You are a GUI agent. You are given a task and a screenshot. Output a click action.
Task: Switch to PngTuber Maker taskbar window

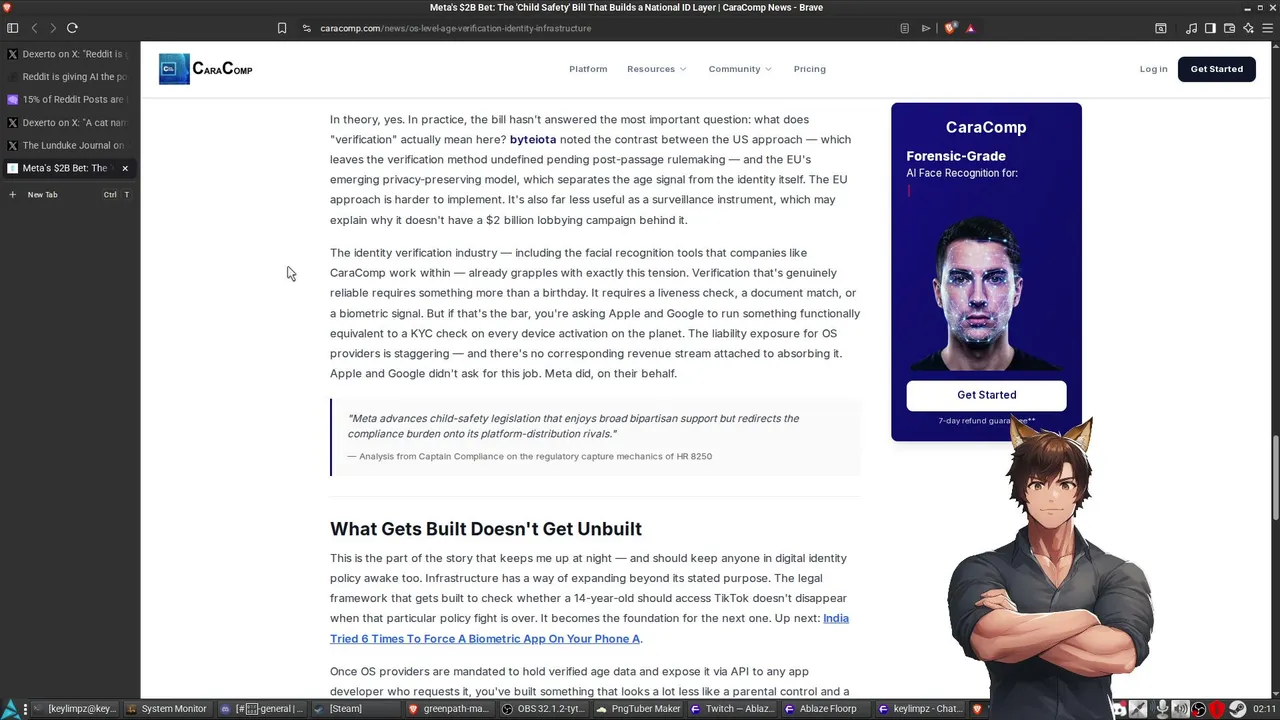point(636,709)
